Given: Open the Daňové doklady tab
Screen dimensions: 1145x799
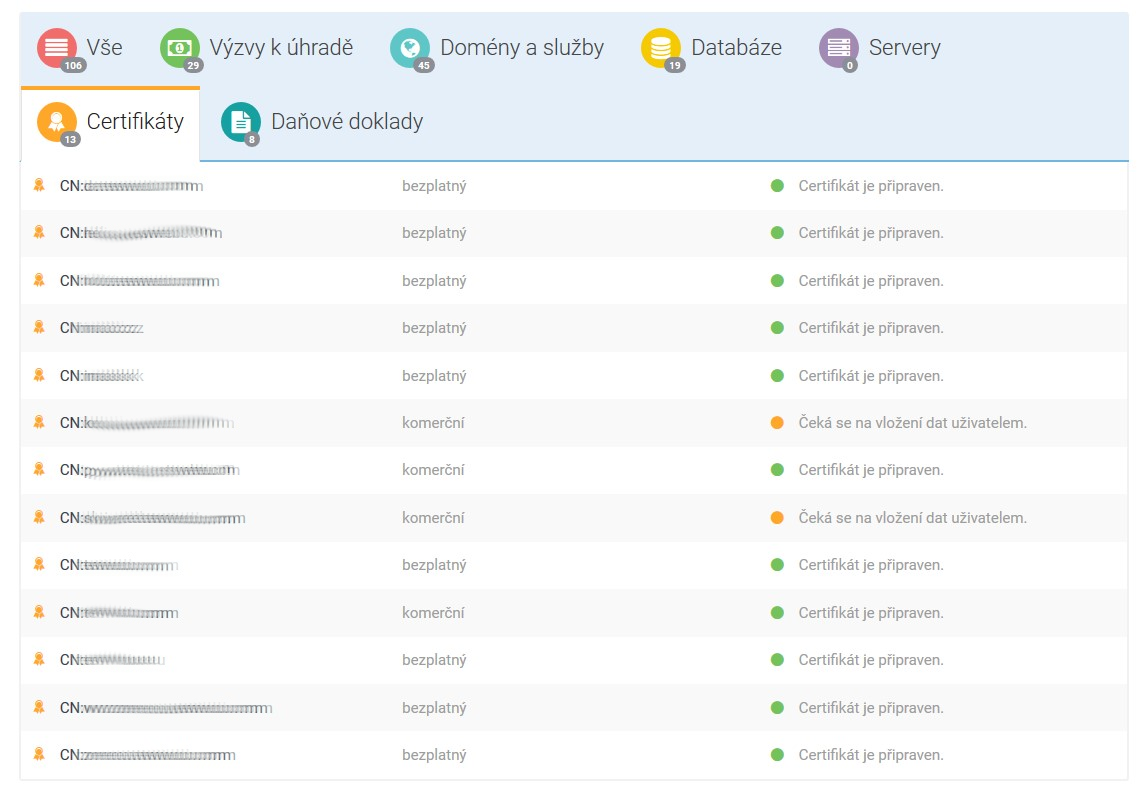Looking at the screenshot, I should click(346, 122).
